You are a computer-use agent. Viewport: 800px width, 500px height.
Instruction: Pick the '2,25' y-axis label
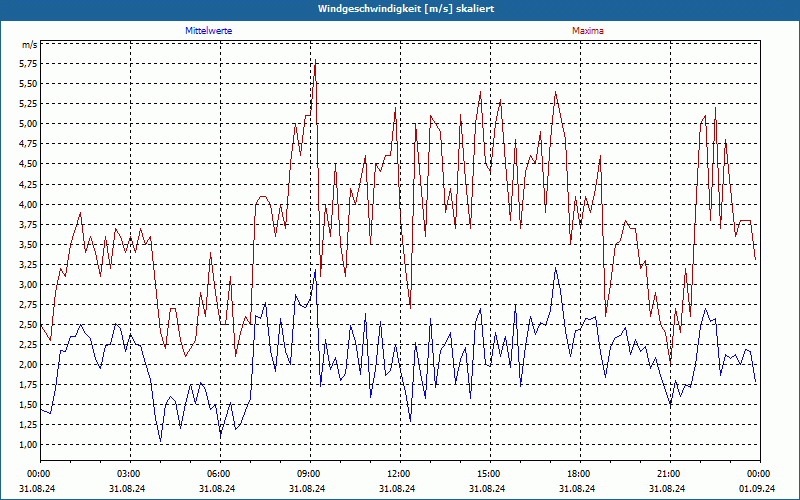tap(28, 344)
